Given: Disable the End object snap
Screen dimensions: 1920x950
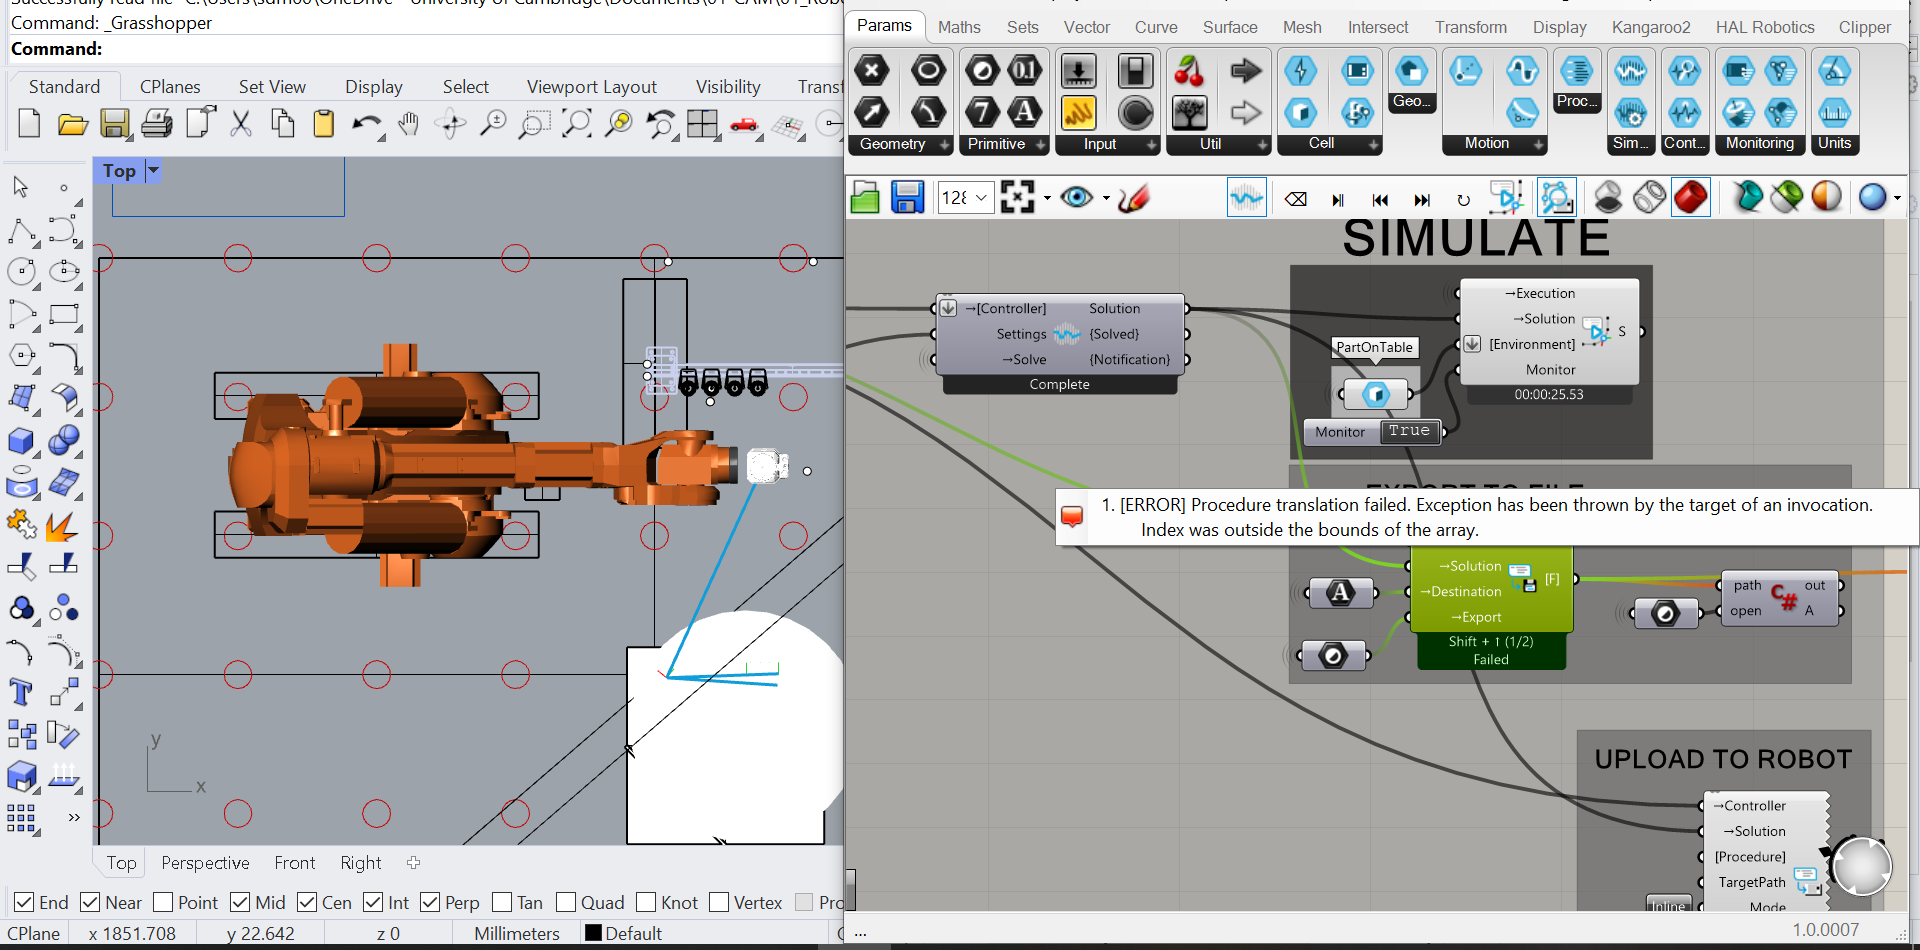Looking at the screenshot, I should [24, 902].
